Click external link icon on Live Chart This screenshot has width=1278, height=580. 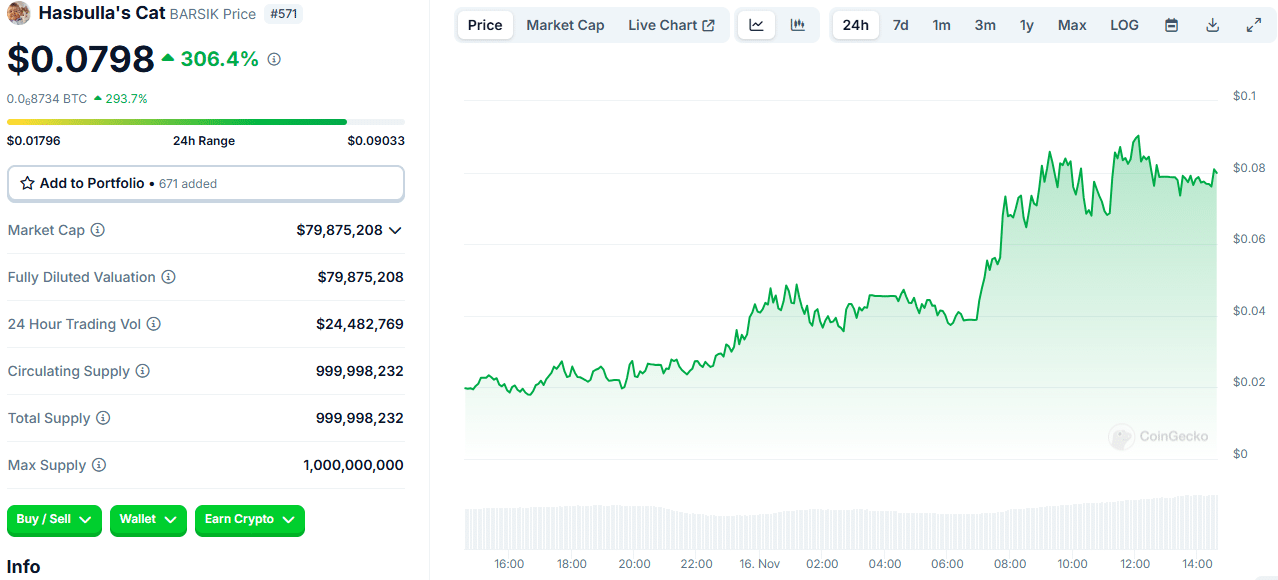tap(709, 25)
